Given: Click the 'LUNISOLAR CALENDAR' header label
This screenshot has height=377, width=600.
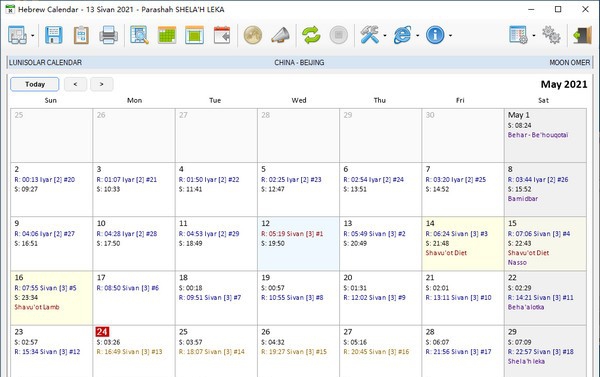Looking at the screenshot, I should click(45, 62).
